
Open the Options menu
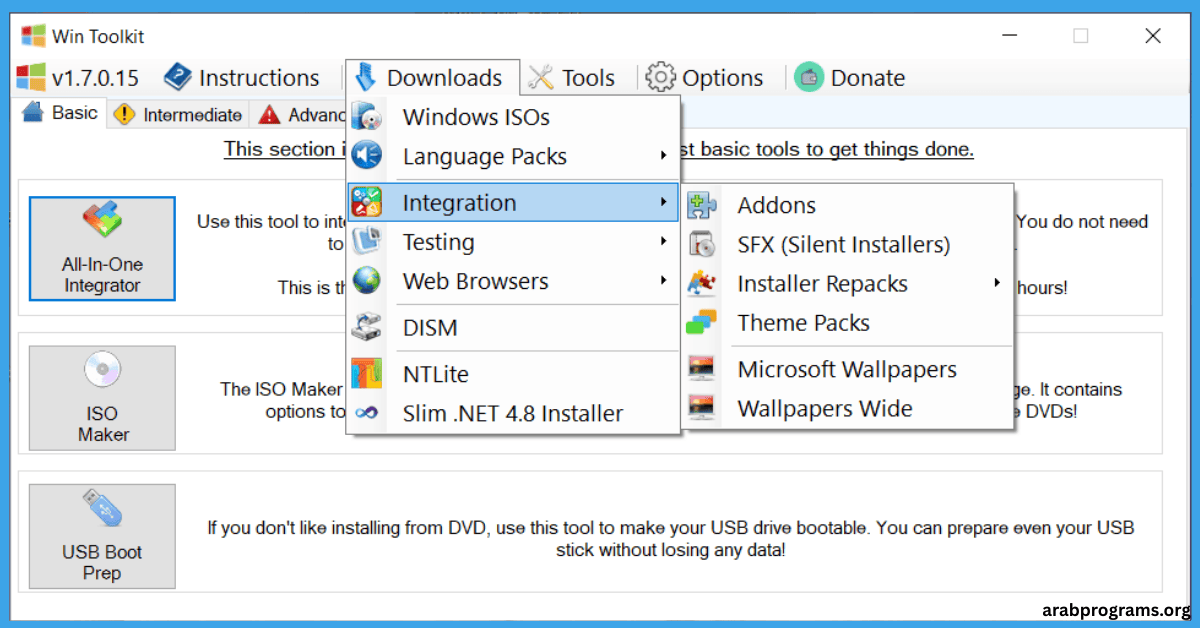(704, 77)
